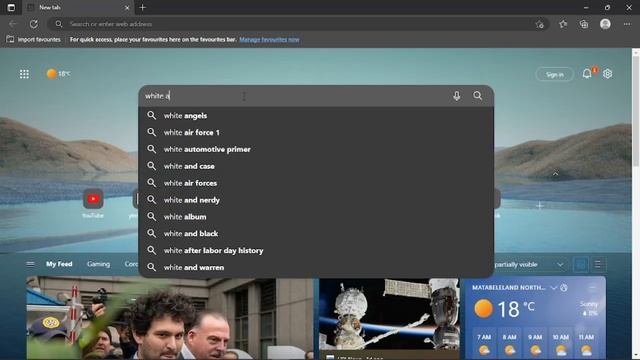View the 11 AM hourly forecast
640x360 pixels.
point(586,344)
